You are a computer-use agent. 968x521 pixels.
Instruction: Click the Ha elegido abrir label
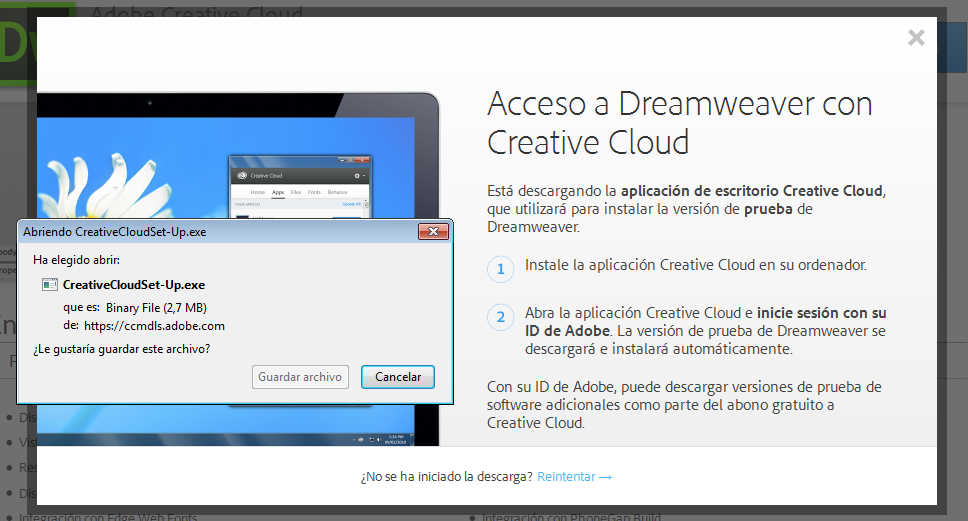tap(77, 260)
